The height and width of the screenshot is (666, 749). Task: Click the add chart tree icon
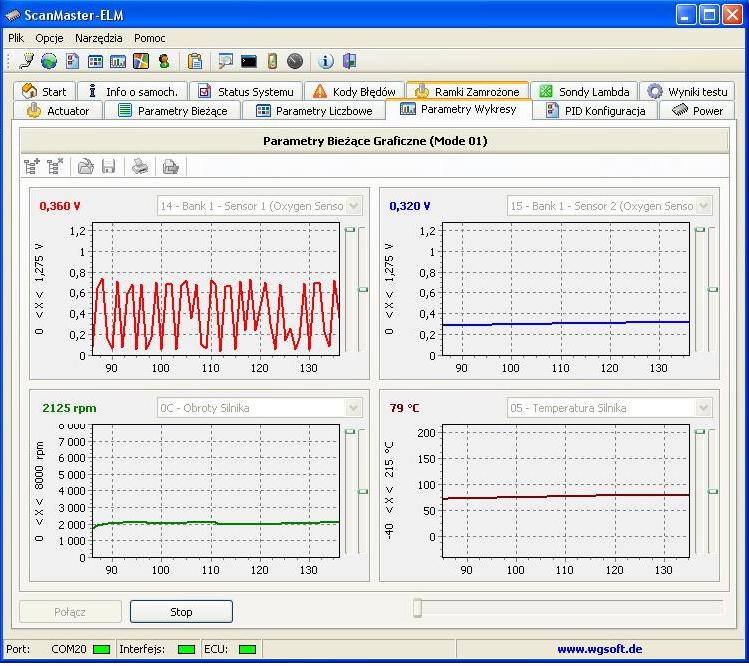click(x=32, y=166)
